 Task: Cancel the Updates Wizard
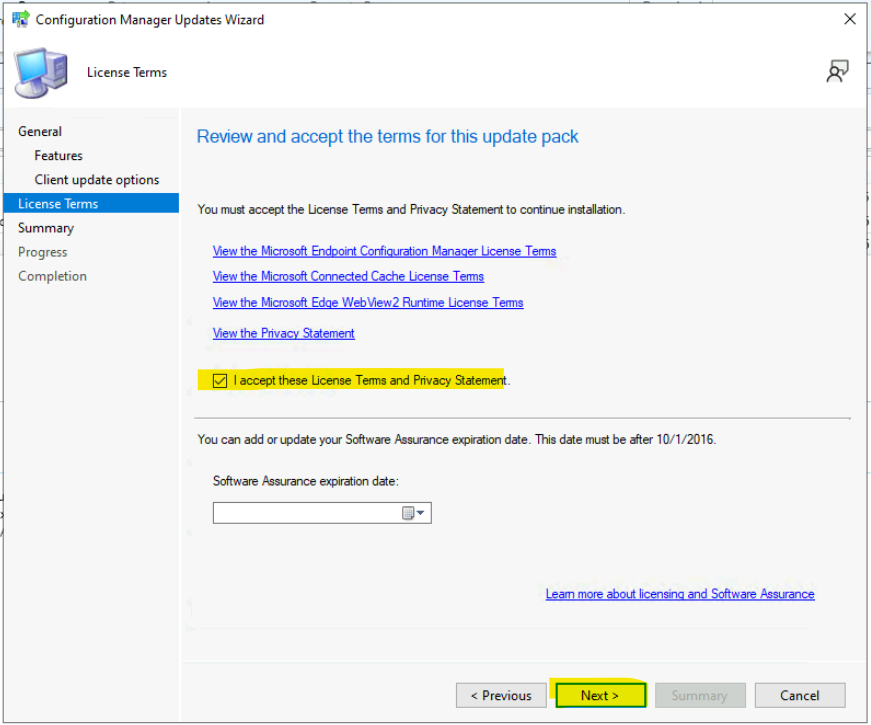800,696
